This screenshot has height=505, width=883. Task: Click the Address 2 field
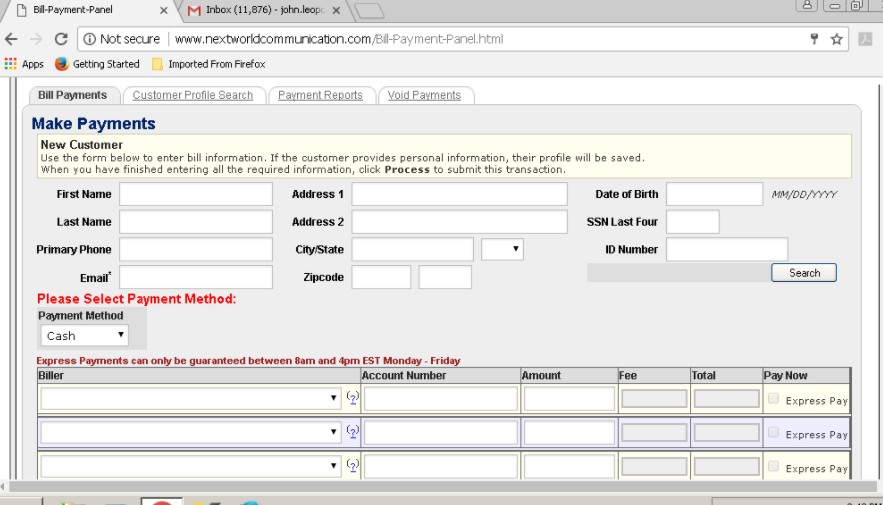click(x=460, y=222)
